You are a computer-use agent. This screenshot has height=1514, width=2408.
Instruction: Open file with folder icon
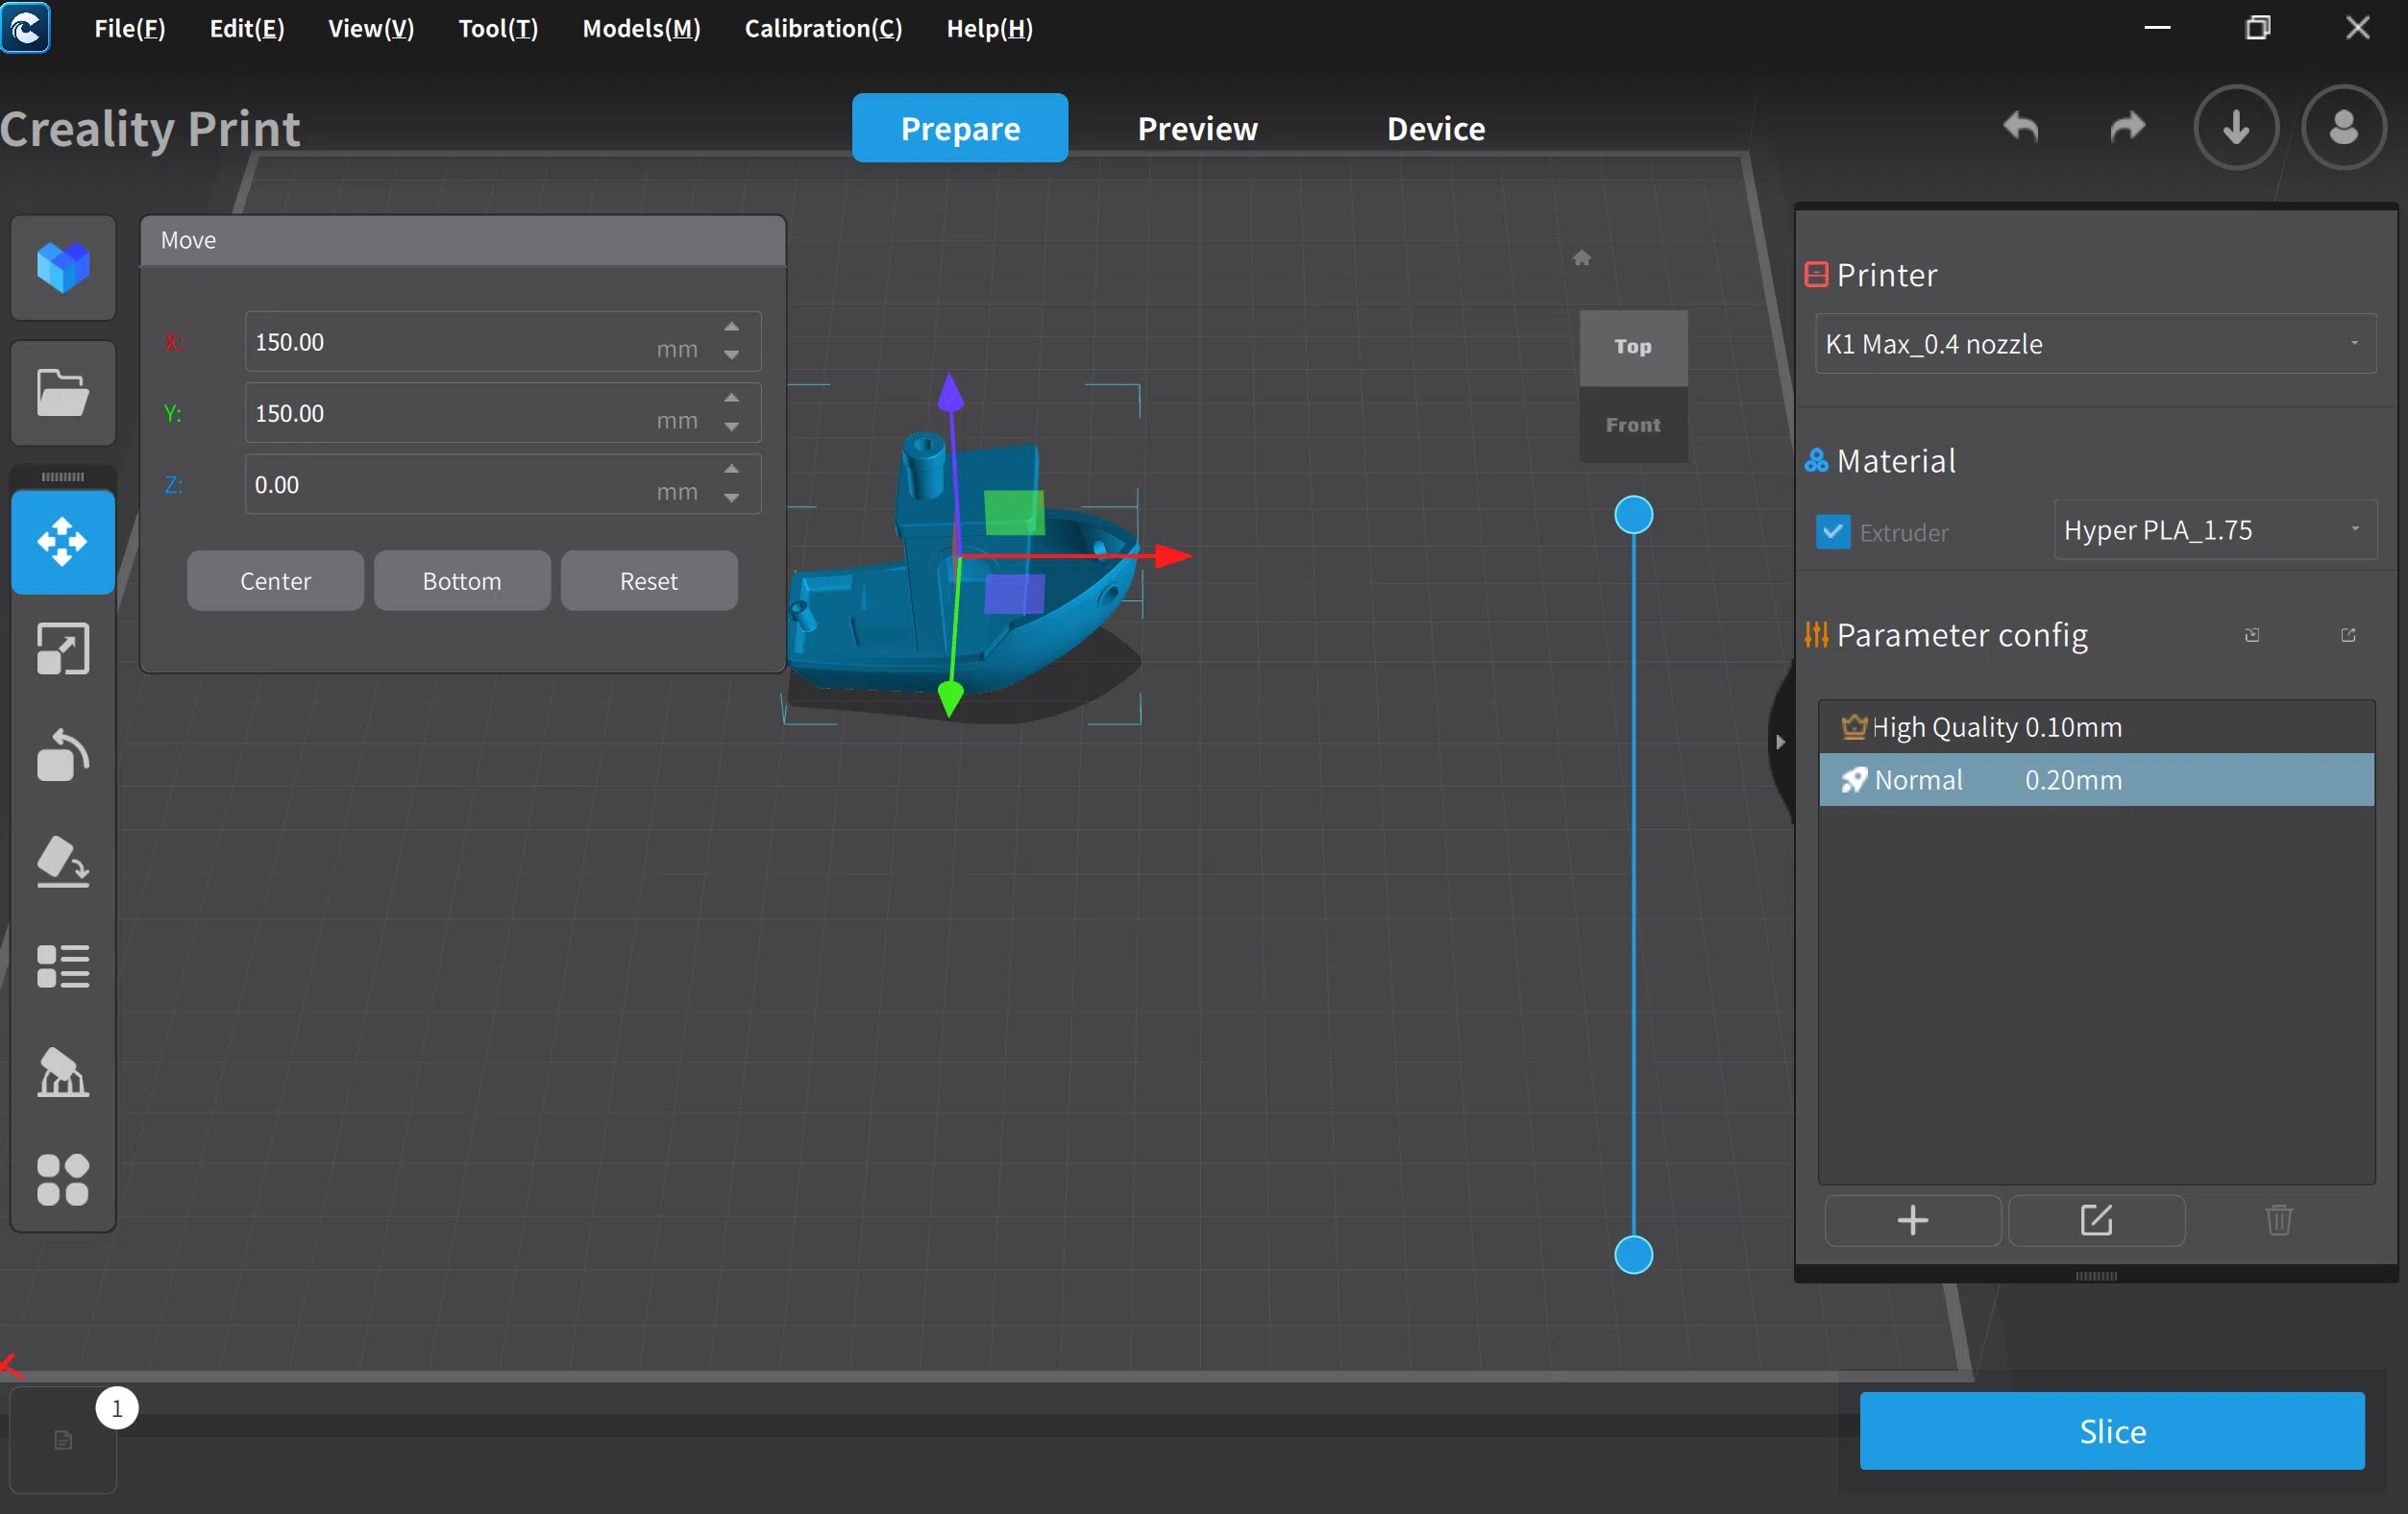tap(63, 392)
